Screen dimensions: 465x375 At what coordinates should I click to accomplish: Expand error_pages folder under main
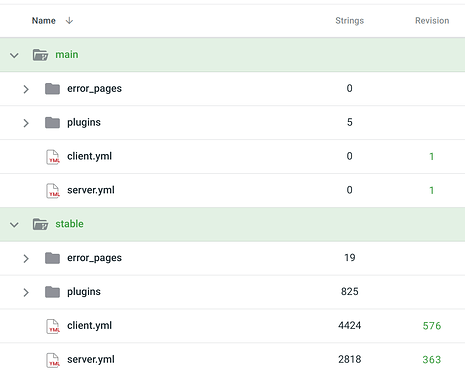26,89
